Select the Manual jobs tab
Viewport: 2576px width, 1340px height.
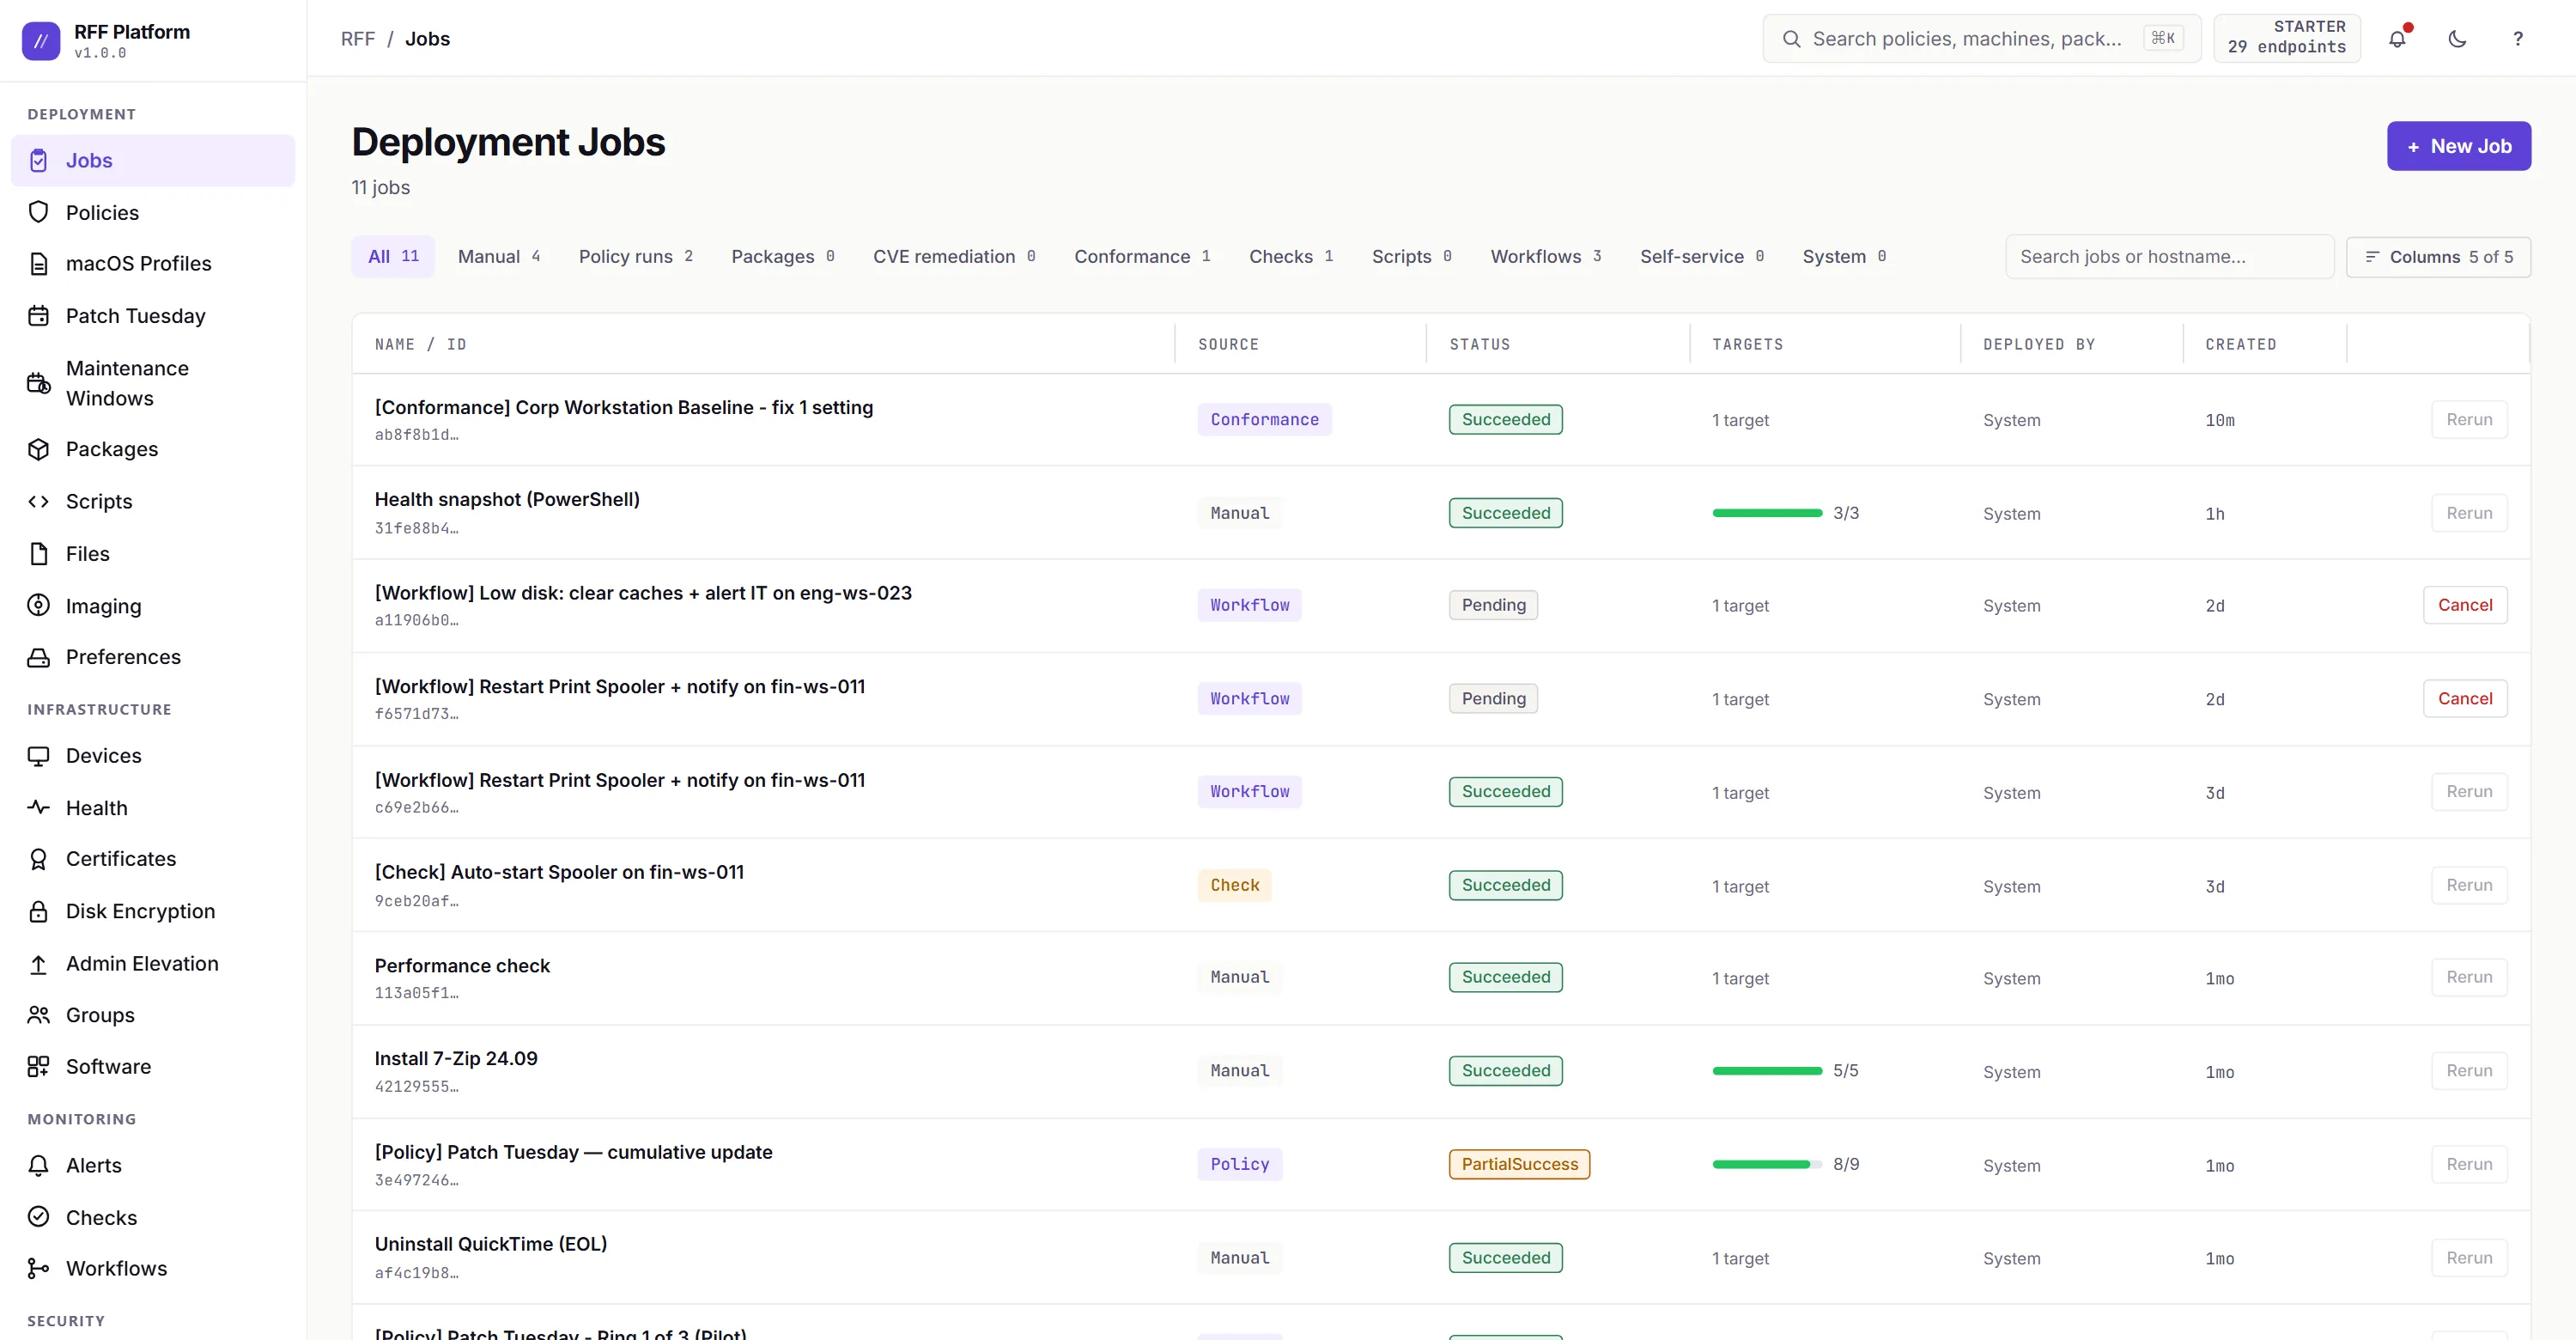coord(498,257)
